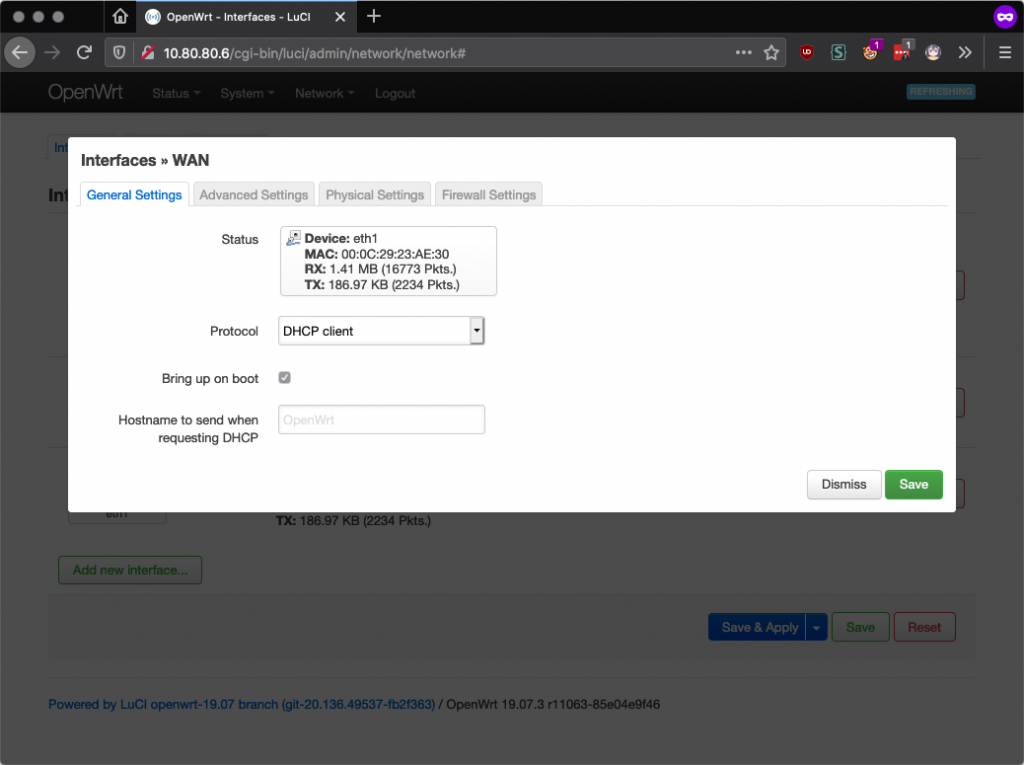Image resolution: width=1024 pixels, height=765 pixels.
Task: Open the Protocol DHCP client dropdown
Action: (x=381, y=331)
